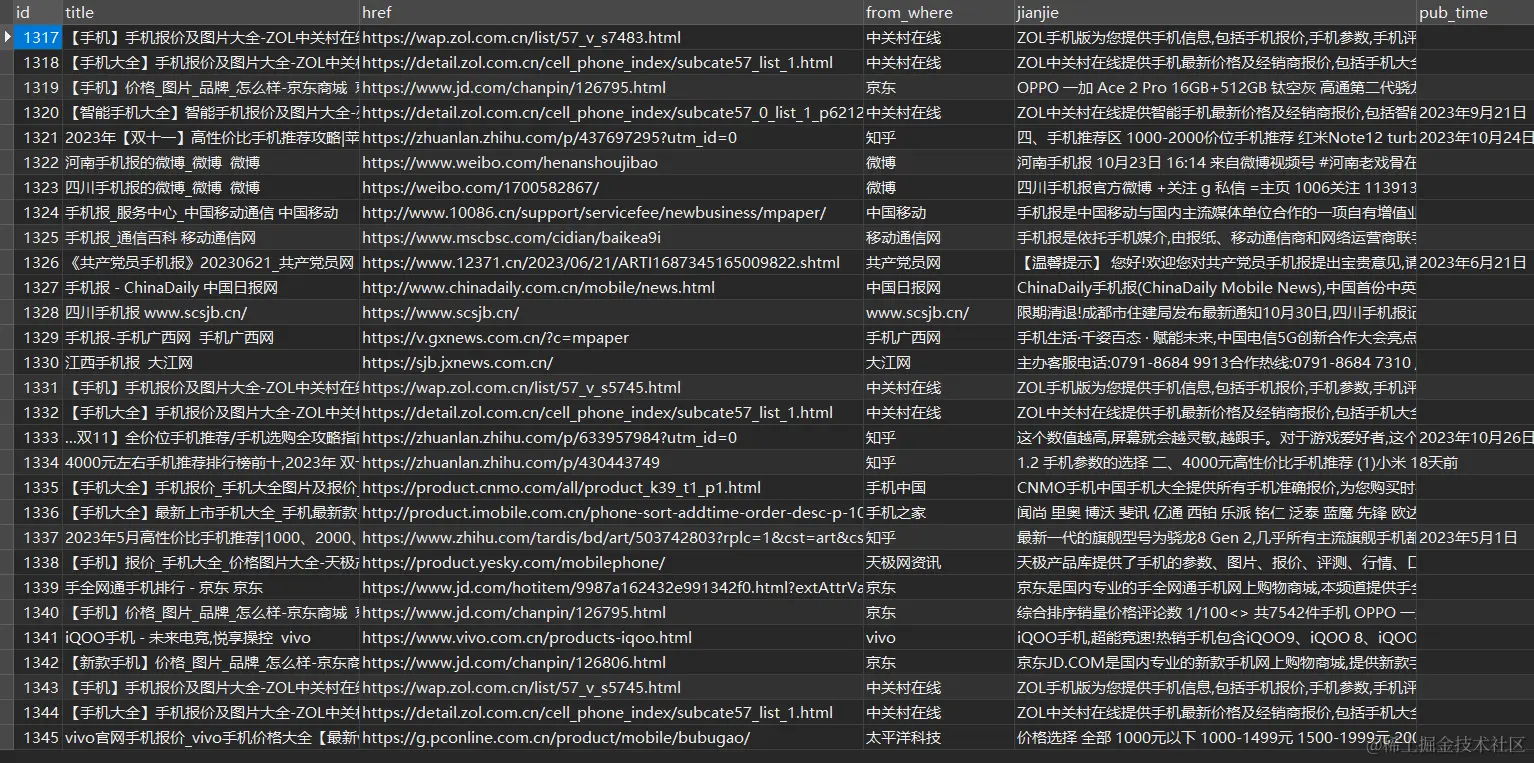
Task: Click title '手全网通手机排行 - 京东 京东'
Action: [x=164, y=588]
